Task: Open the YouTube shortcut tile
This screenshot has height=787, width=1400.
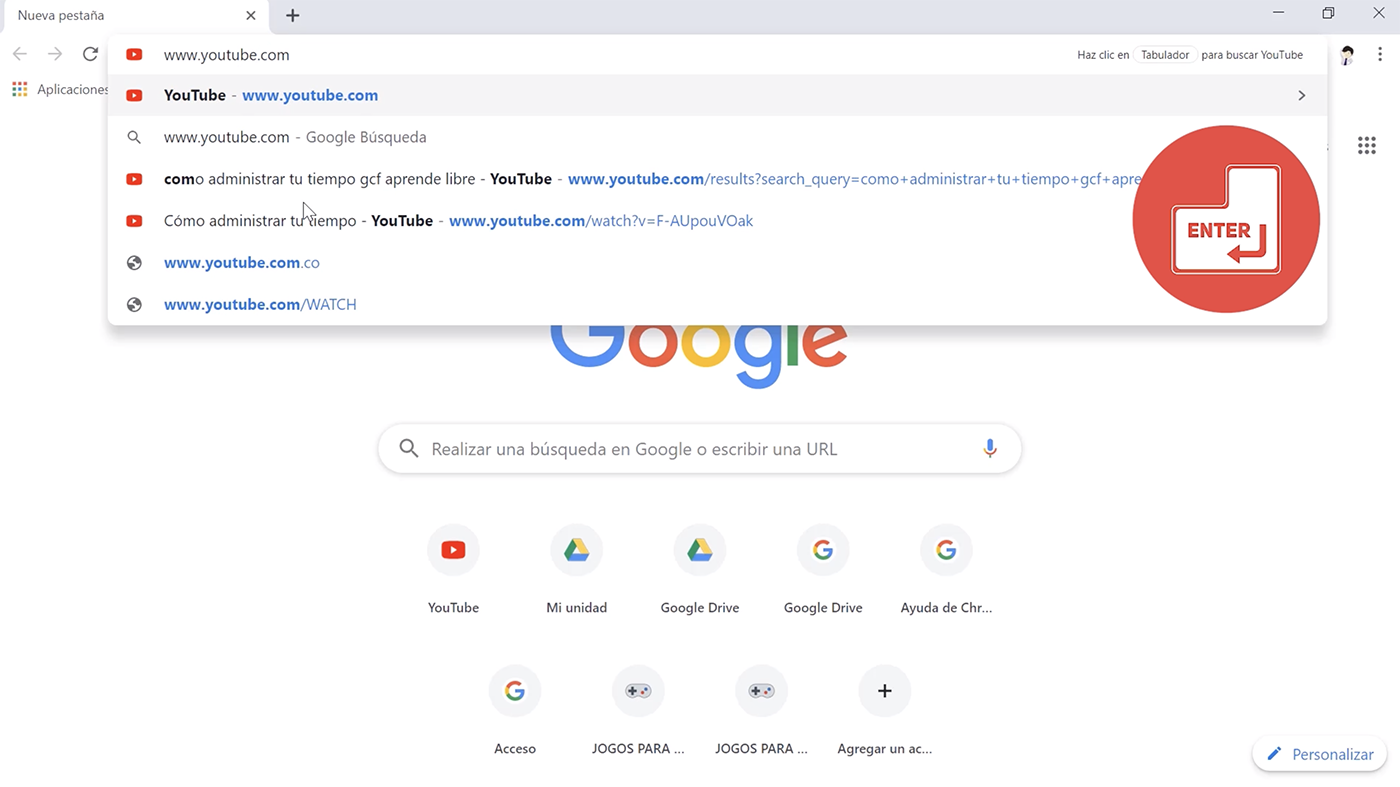Action: coord(453,568)
